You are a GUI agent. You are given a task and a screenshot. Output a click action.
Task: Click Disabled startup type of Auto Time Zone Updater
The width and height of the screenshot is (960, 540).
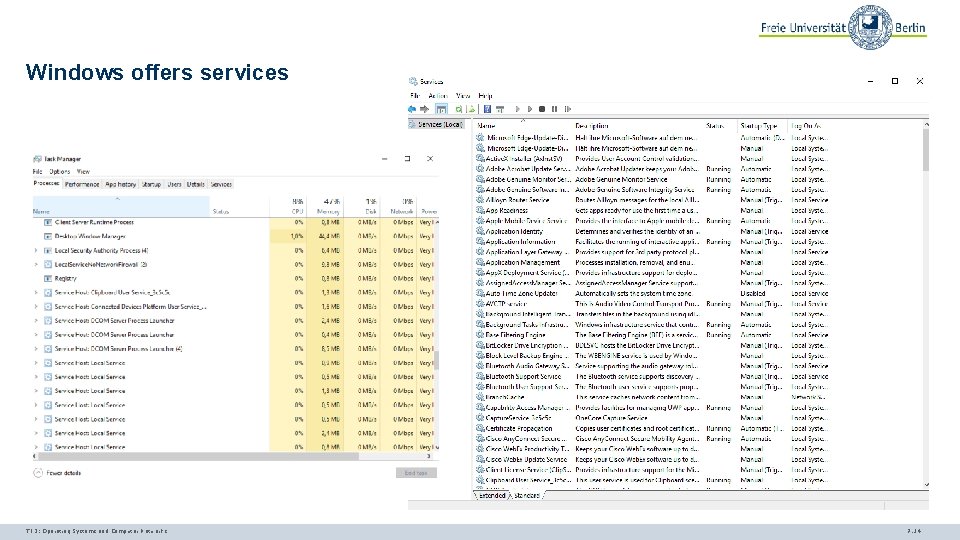coord(752,293)
